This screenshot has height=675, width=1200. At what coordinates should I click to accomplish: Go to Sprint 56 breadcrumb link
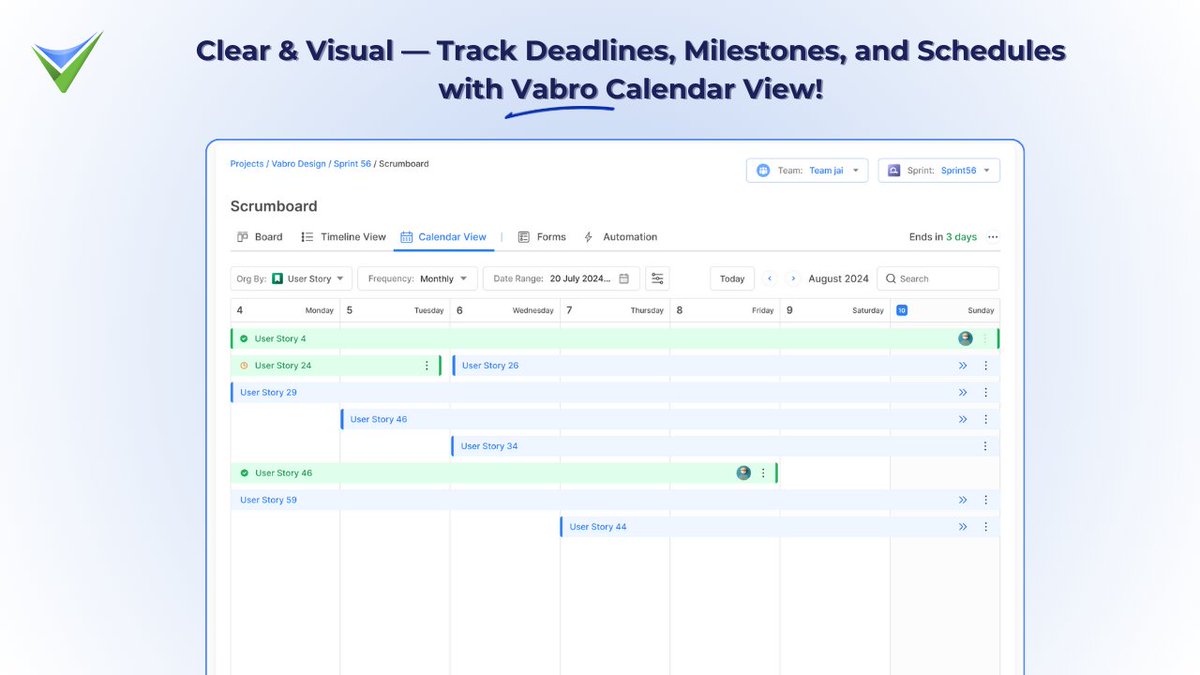click(x=352, y=164)
